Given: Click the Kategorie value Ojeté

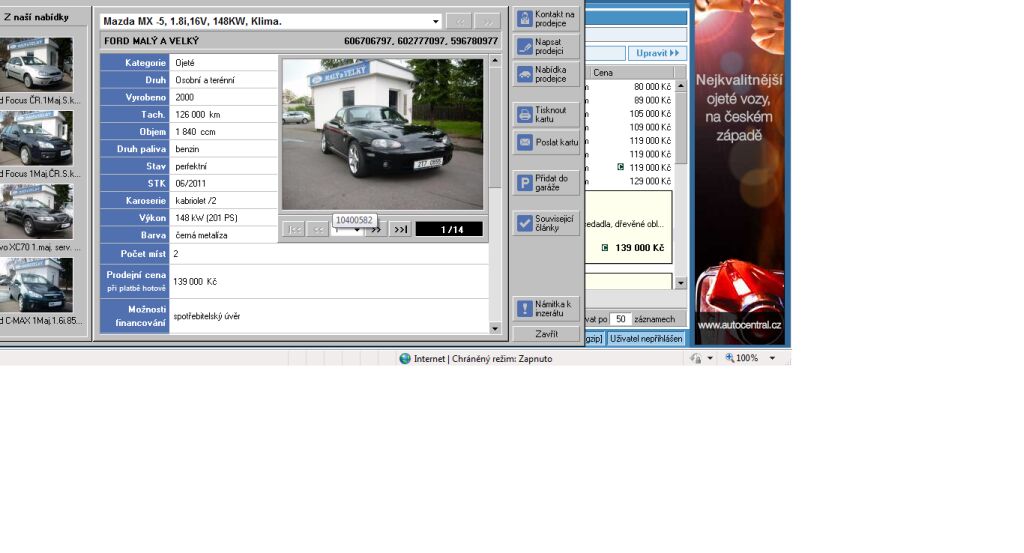Looking at the screenshot, I should click(x=185, y=63).
